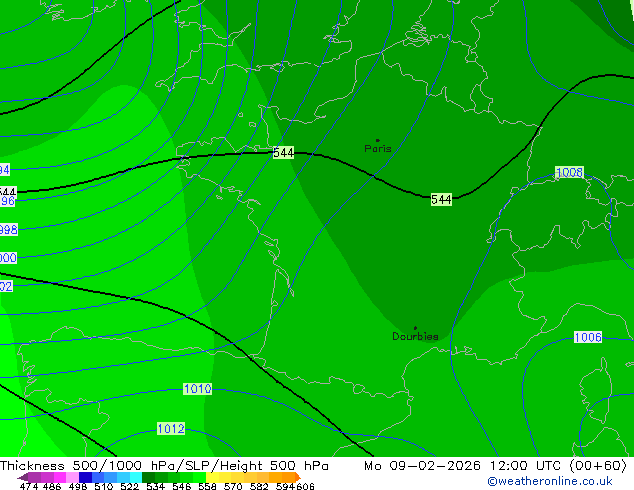Click the 544 label west of Paris

pos(283,153)
